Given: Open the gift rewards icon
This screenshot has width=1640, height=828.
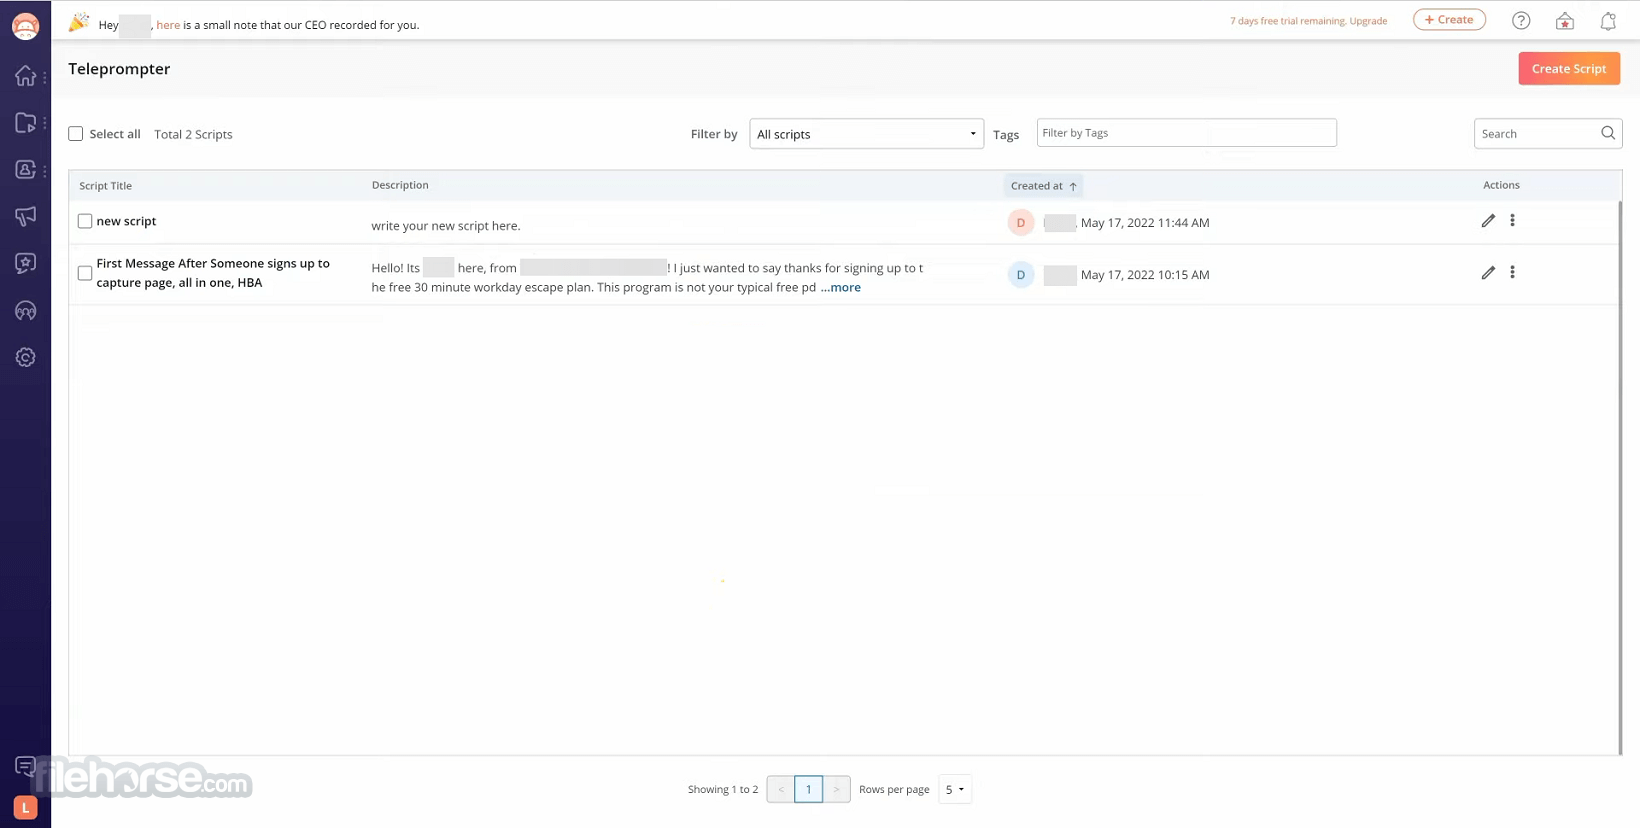Looking at the screenshot, I should pos(1565,20).
